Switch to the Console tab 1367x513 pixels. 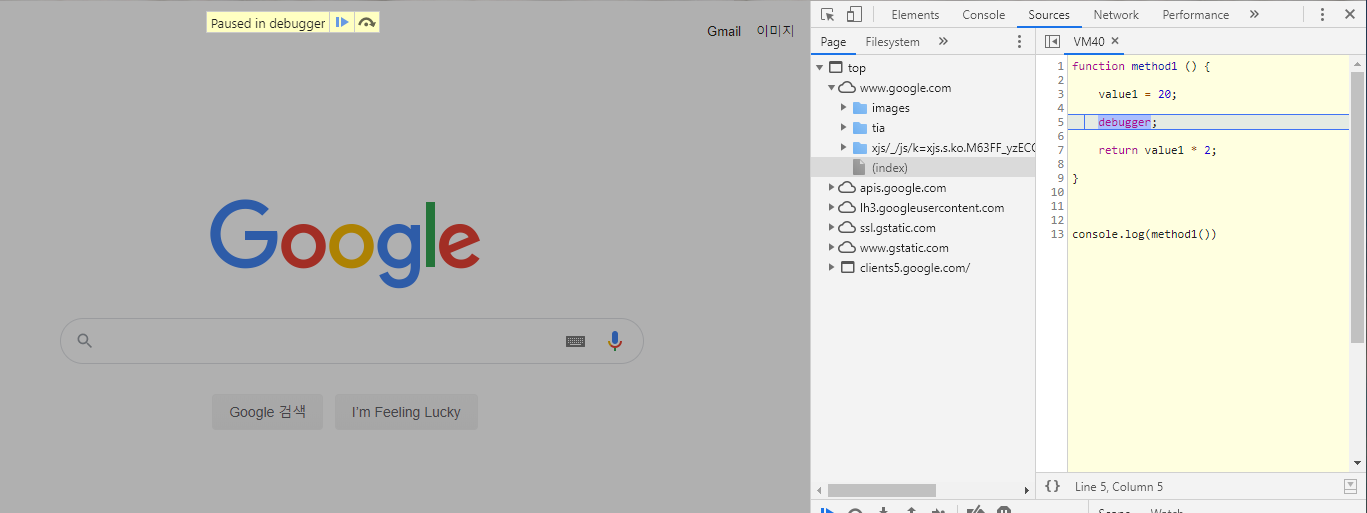pyautogui.click(x=984, y=15)
